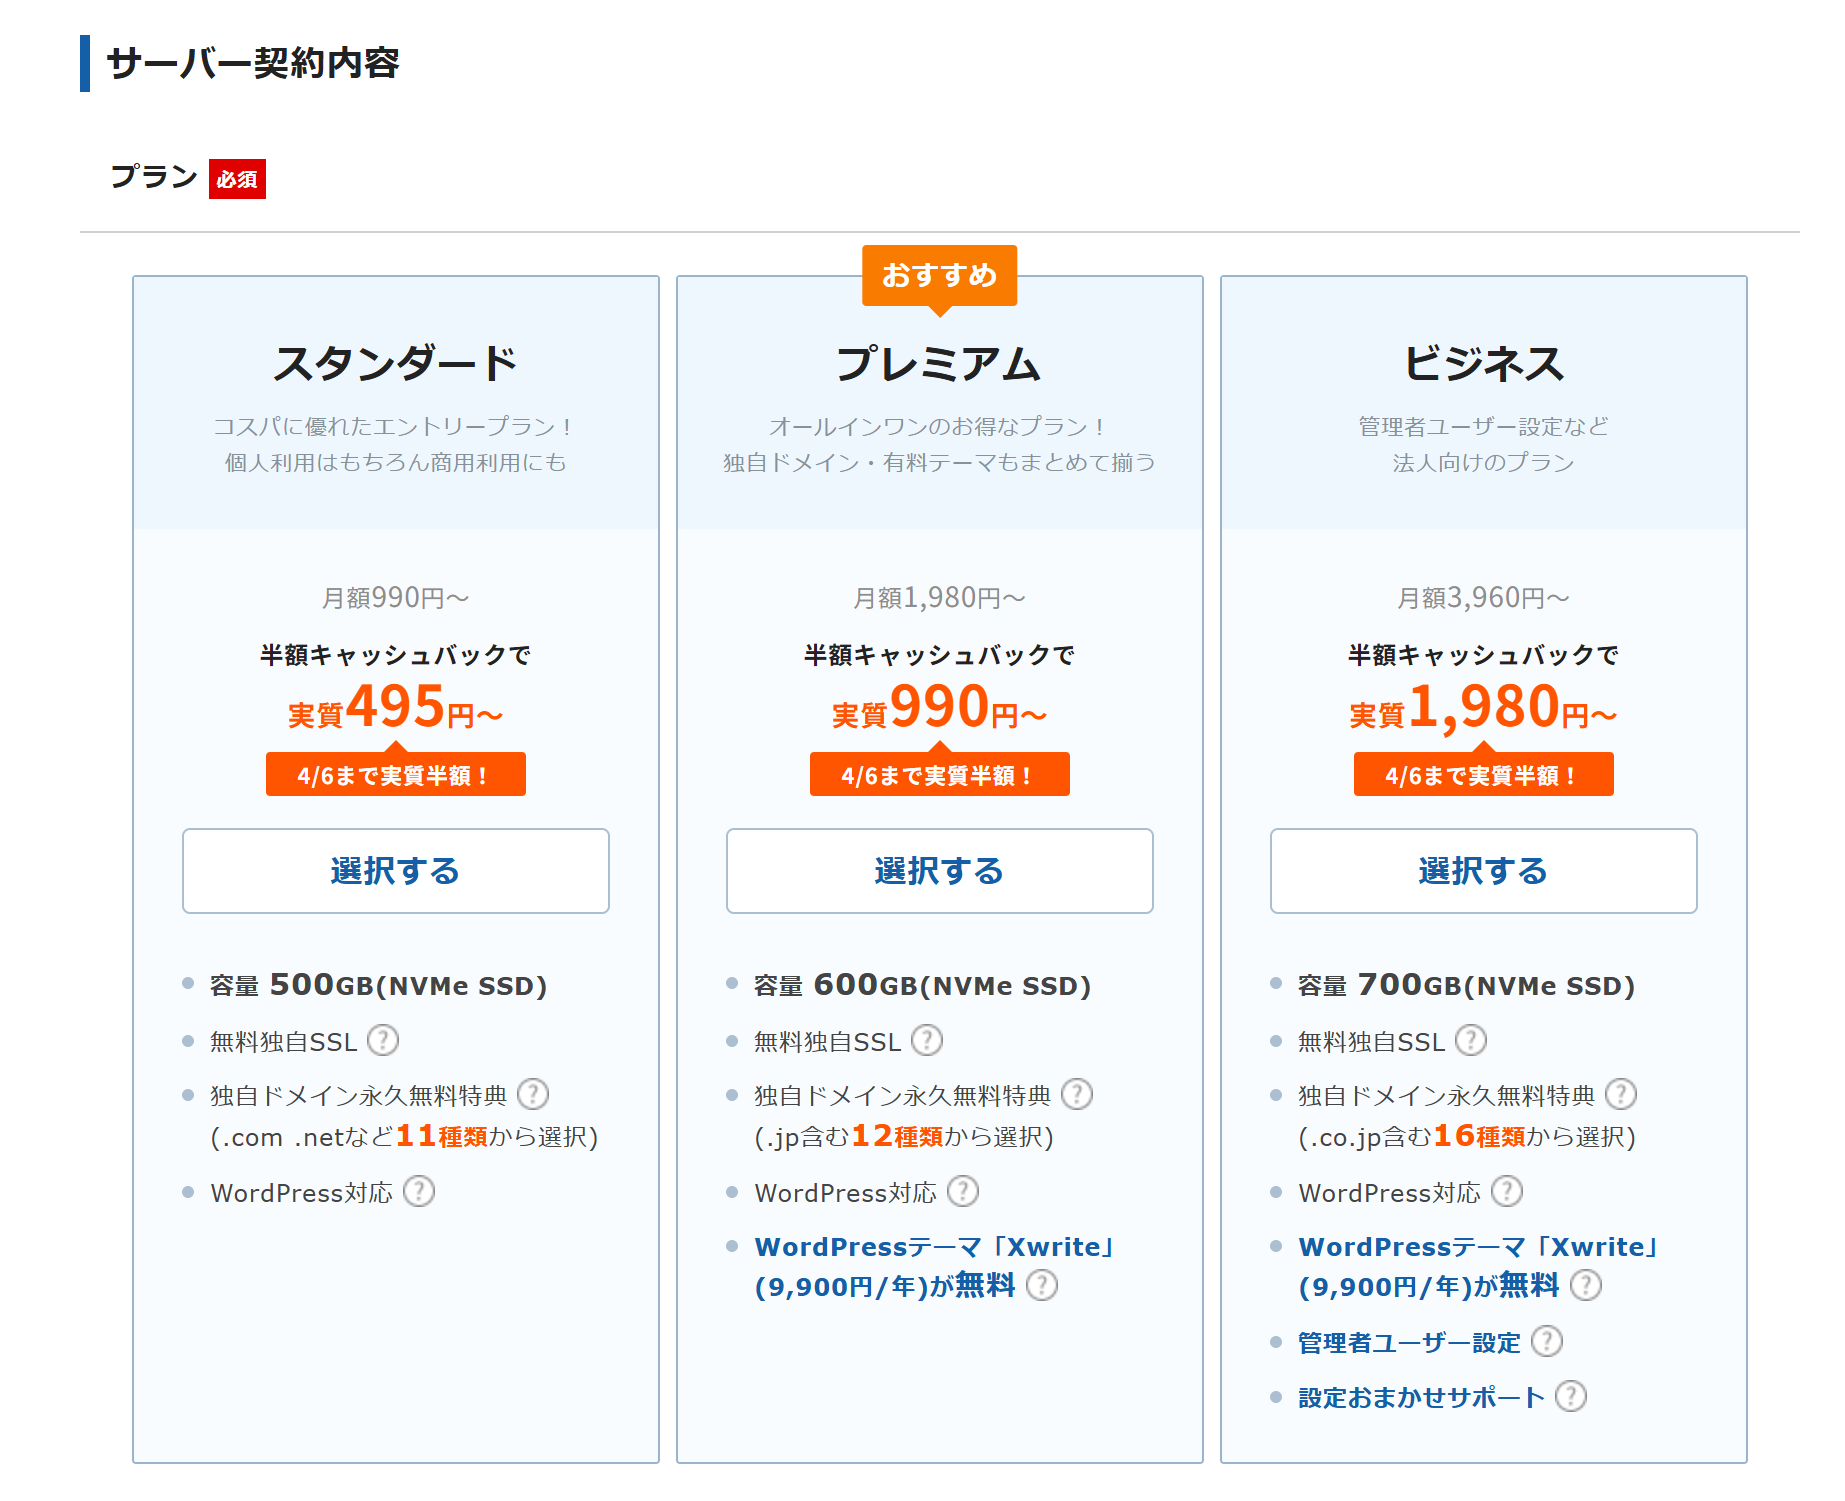Click 月額3,960円〜 text
Screen dimensions: 1845x1501
1484,598
